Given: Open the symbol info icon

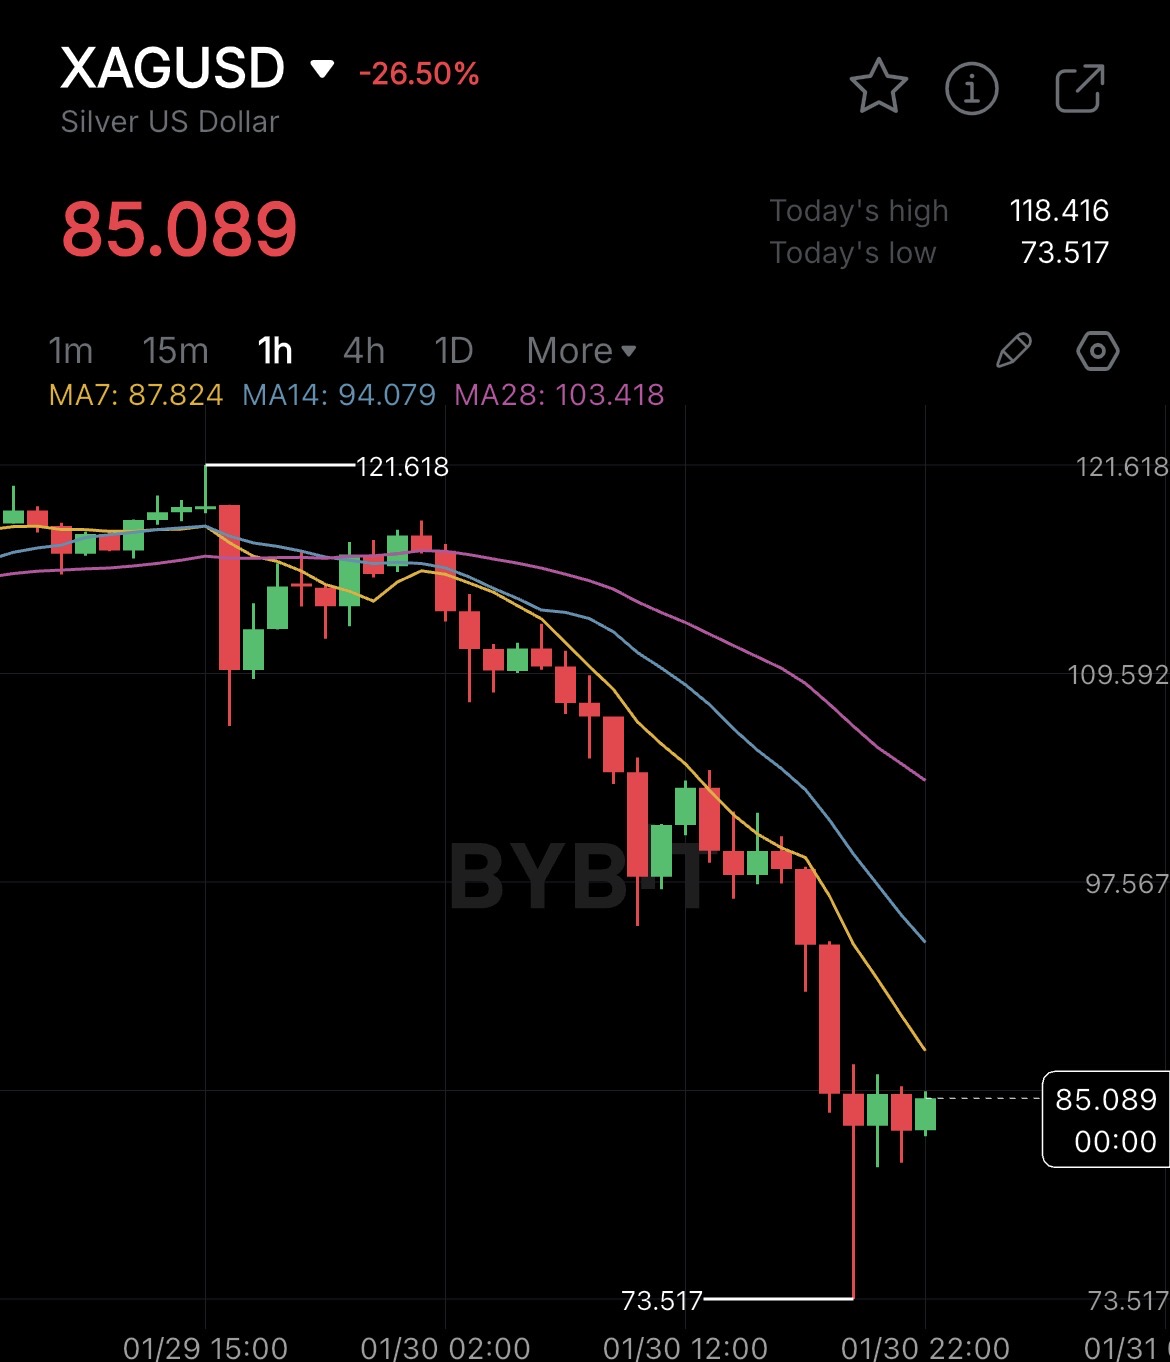Looking at the screenshot, I should coord(971,88).
